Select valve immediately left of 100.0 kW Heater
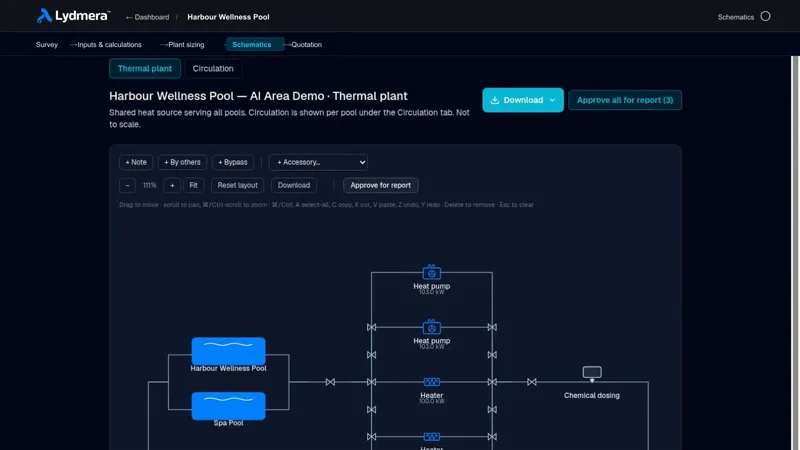 point(371,382)
